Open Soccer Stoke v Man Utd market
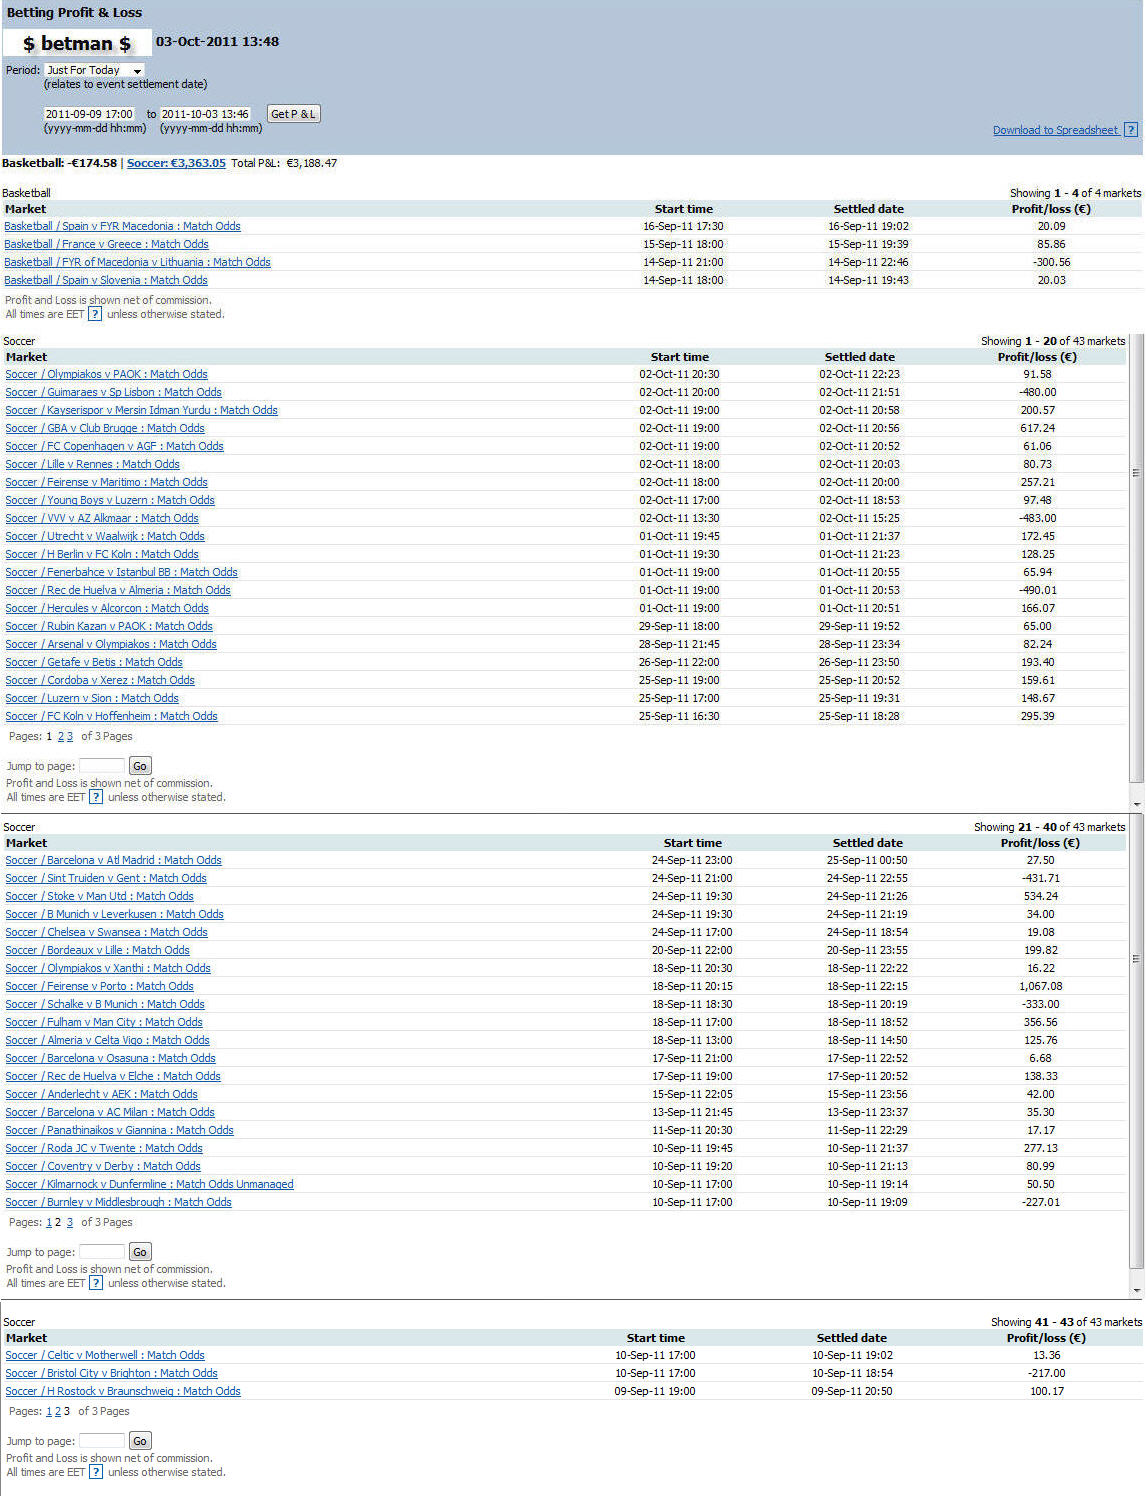 coord(99,896)
